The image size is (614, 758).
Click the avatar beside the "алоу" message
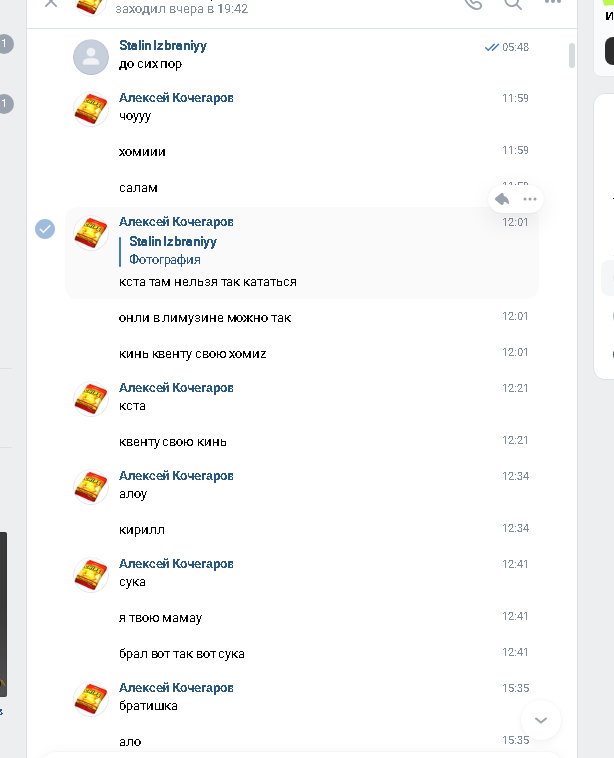(91, 486)
